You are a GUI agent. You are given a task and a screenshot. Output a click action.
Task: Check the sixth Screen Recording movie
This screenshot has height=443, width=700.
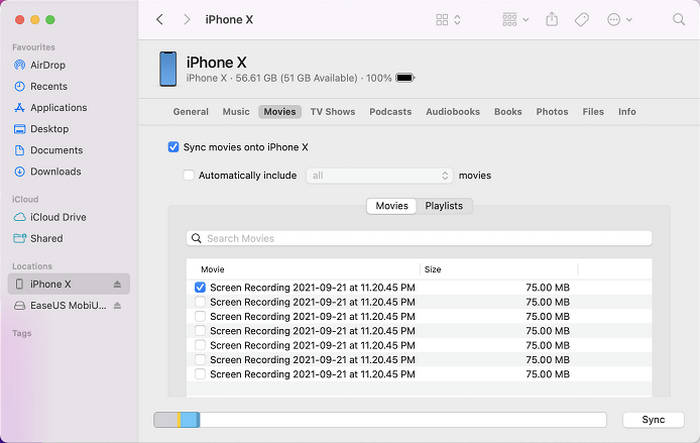(200, 359)
